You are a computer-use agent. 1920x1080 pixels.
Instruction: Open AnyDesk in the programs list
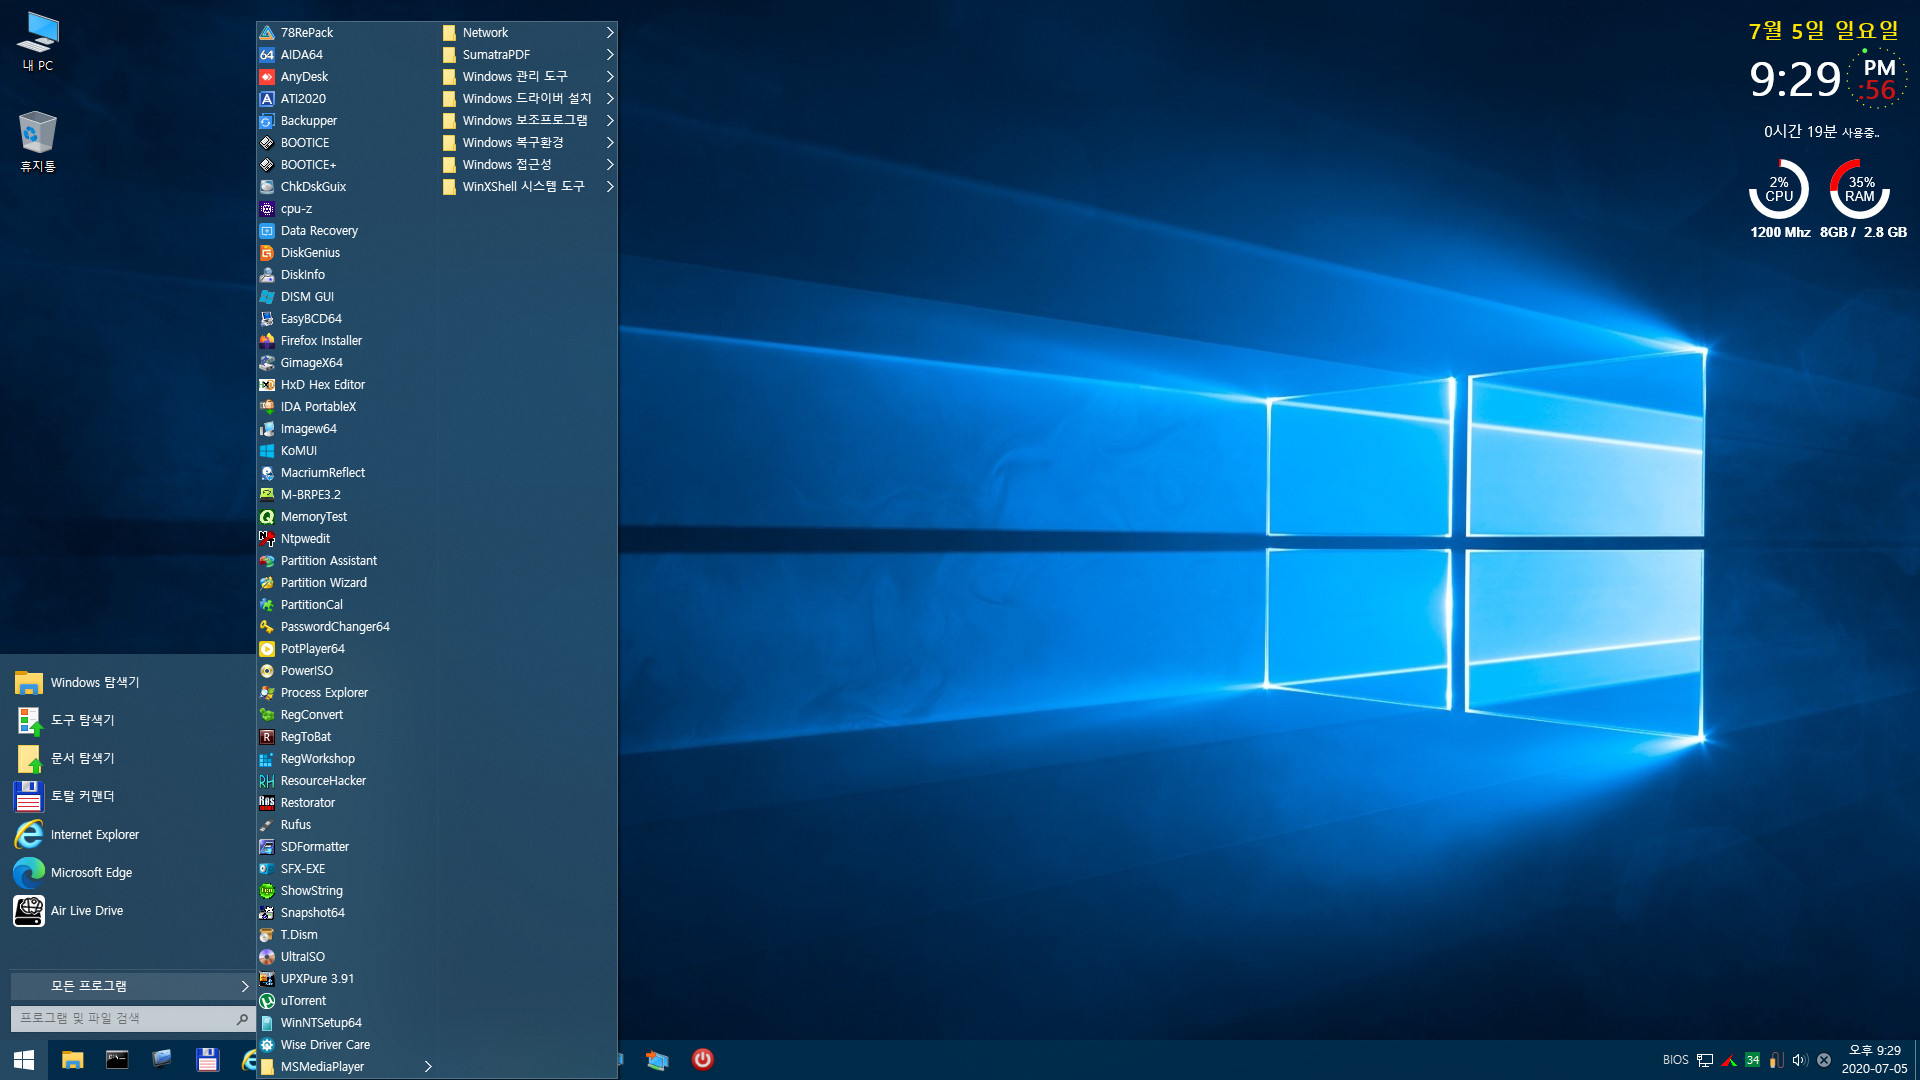pos(346,77)
